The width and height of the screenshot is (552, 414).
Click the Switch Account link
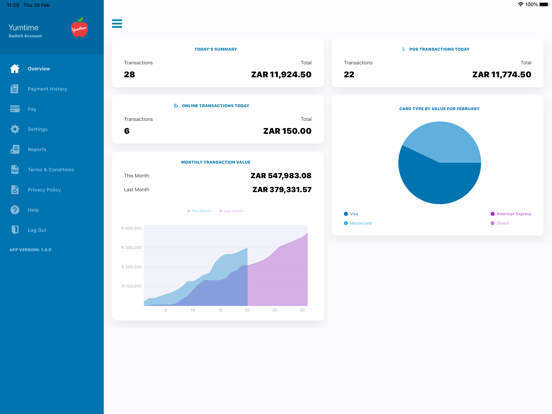(25, 36)
